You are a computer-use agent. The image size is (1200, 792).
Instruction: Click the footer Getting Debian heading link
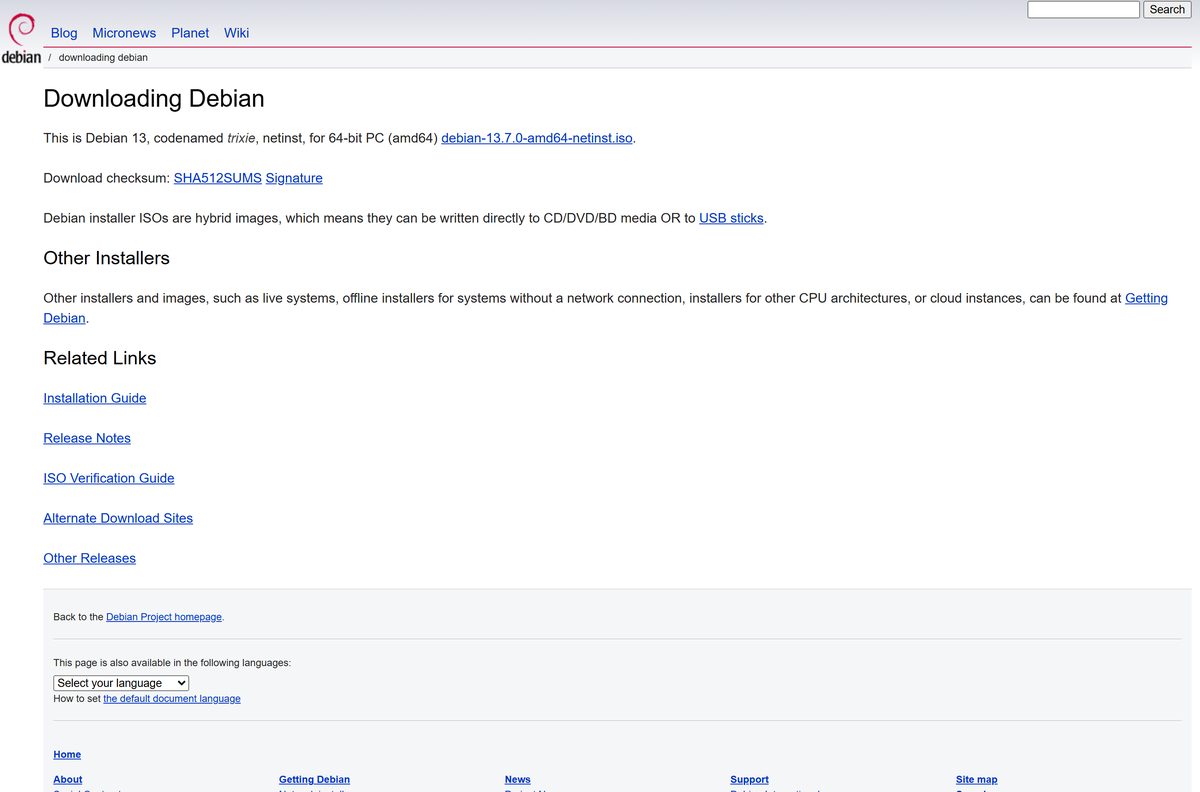click(315, 780)
